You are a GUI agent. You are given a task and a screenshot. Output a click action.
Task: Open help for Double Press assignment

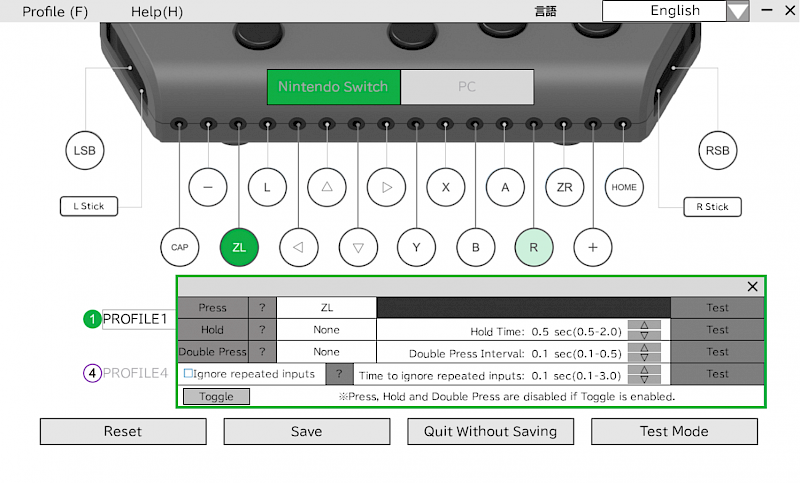262,351
